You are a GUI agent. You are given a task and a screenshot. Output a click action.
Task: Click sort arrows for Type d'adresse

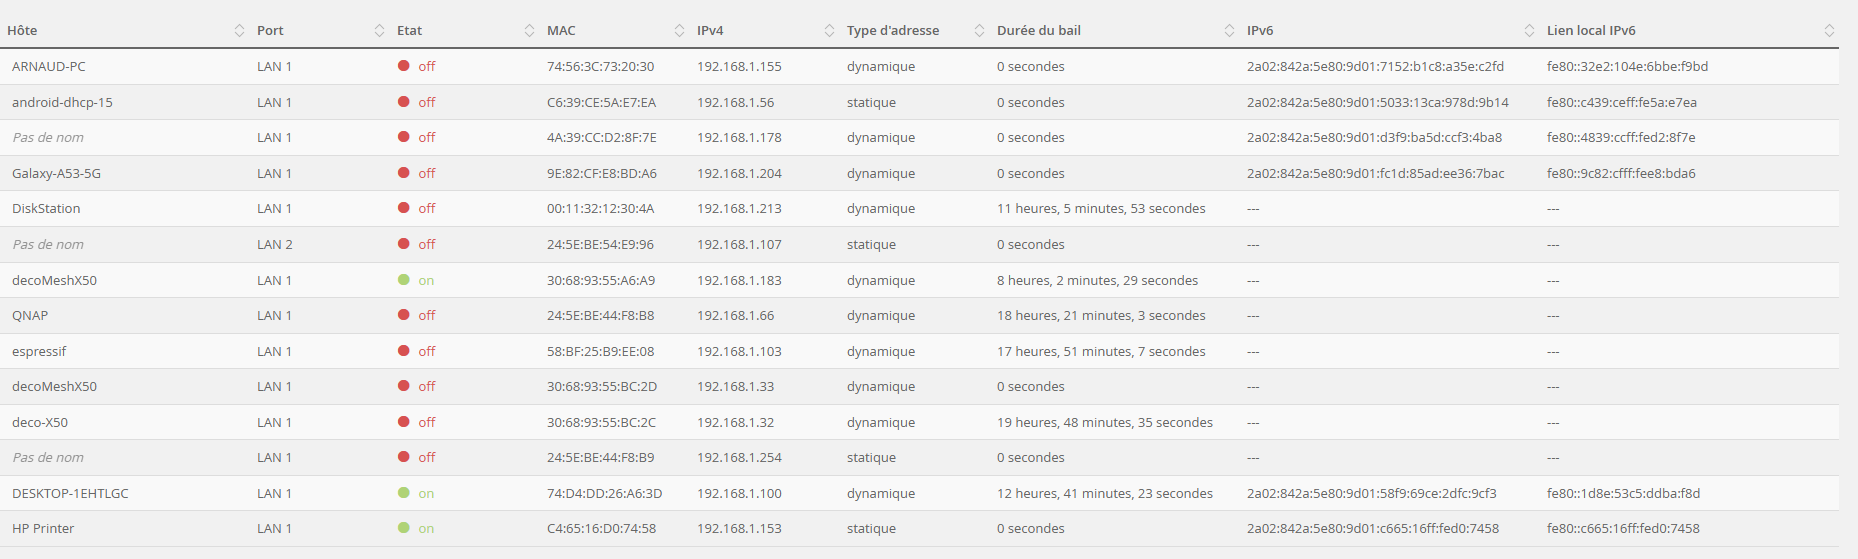(x=979, y=31)
